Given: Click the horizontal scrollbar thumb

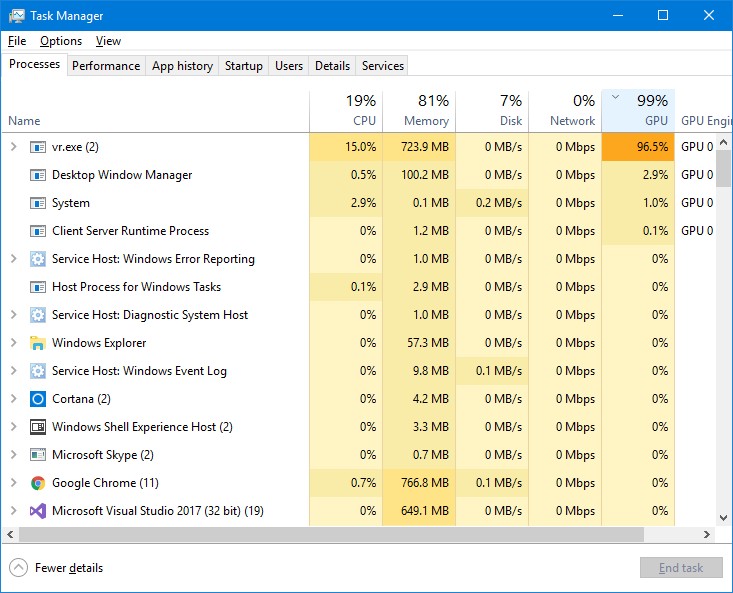Looking at the screenshot, I should [331, 534].
